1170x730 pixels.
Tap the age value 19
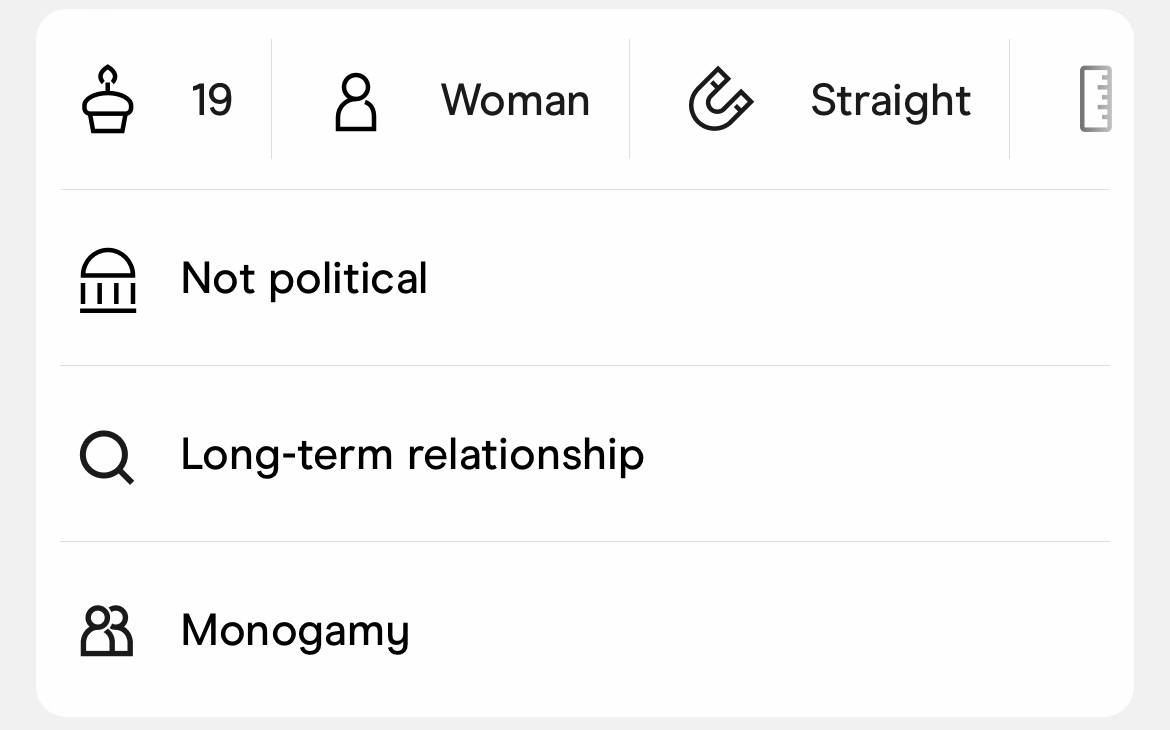click(212, 100)
